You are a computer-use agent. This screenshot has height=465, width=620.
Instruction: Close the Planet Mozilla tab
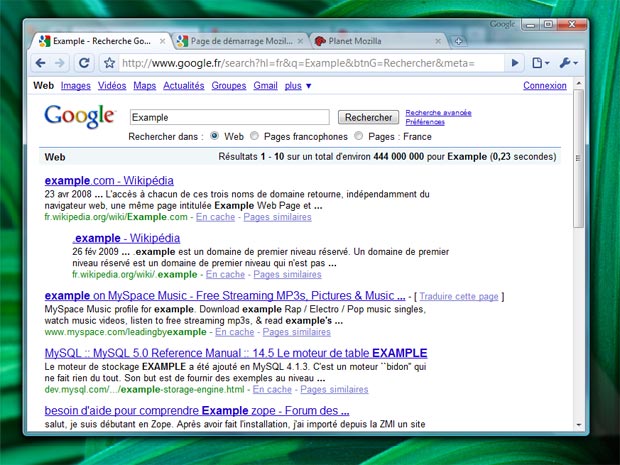pyautogui.click(x=438, y=41)
